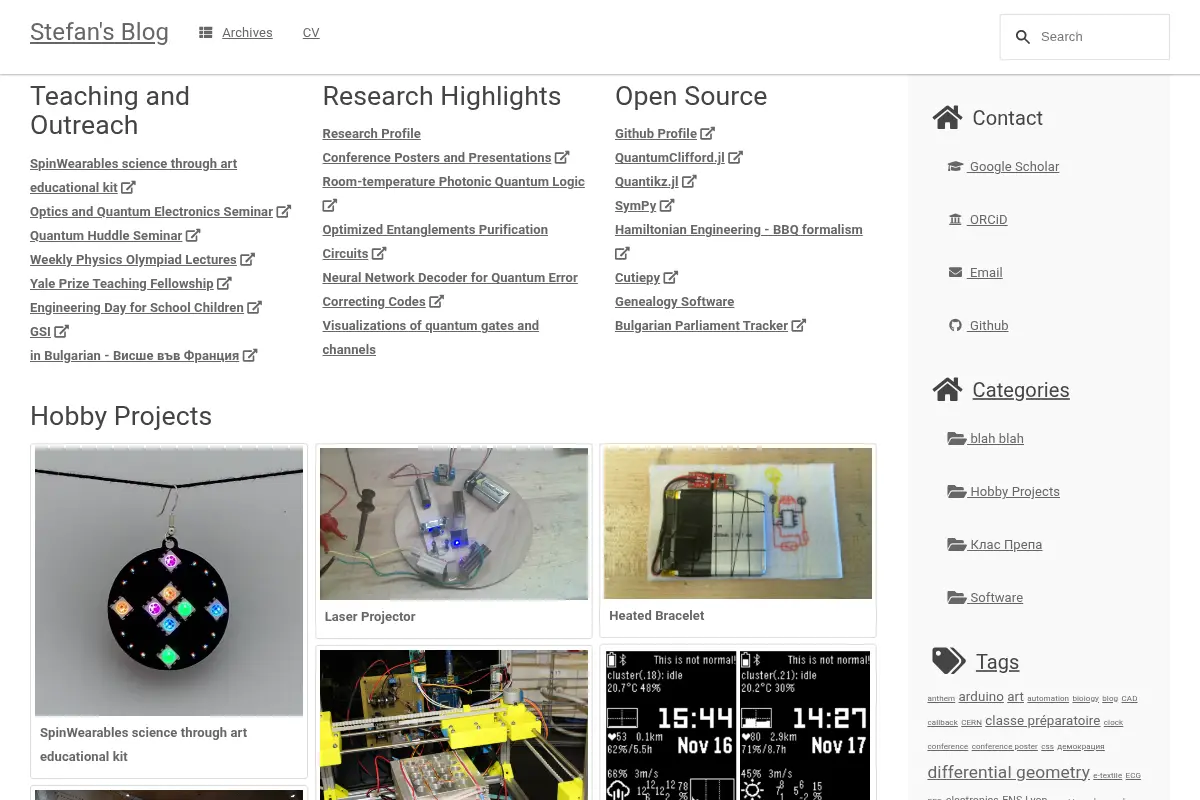Screen dimensions: 1200x800
Task: Select the arduino tag
Action: point(981,697)
